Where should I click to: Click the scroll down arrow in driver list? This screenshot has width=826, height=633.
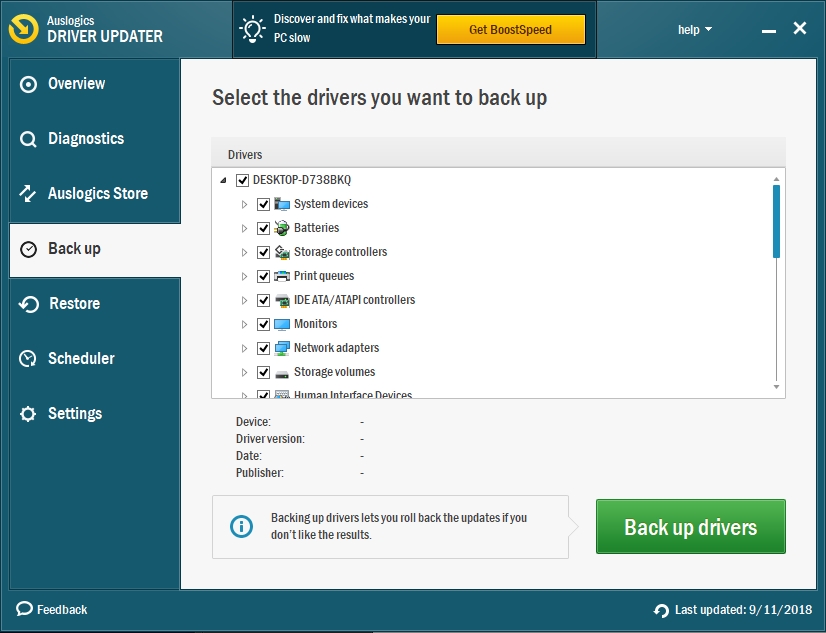(776, 387)
